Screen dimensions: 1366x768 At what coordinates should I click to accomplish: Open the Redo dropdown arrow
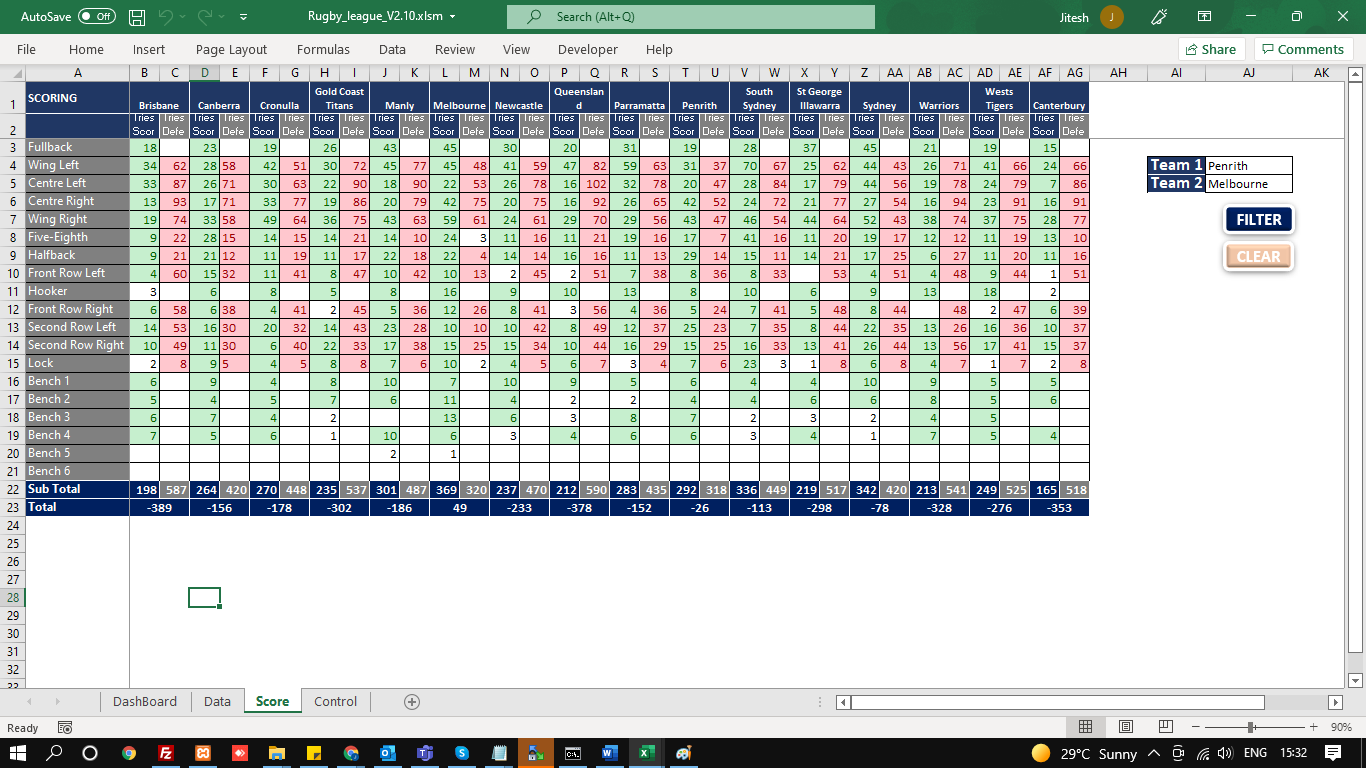(220, 17)
